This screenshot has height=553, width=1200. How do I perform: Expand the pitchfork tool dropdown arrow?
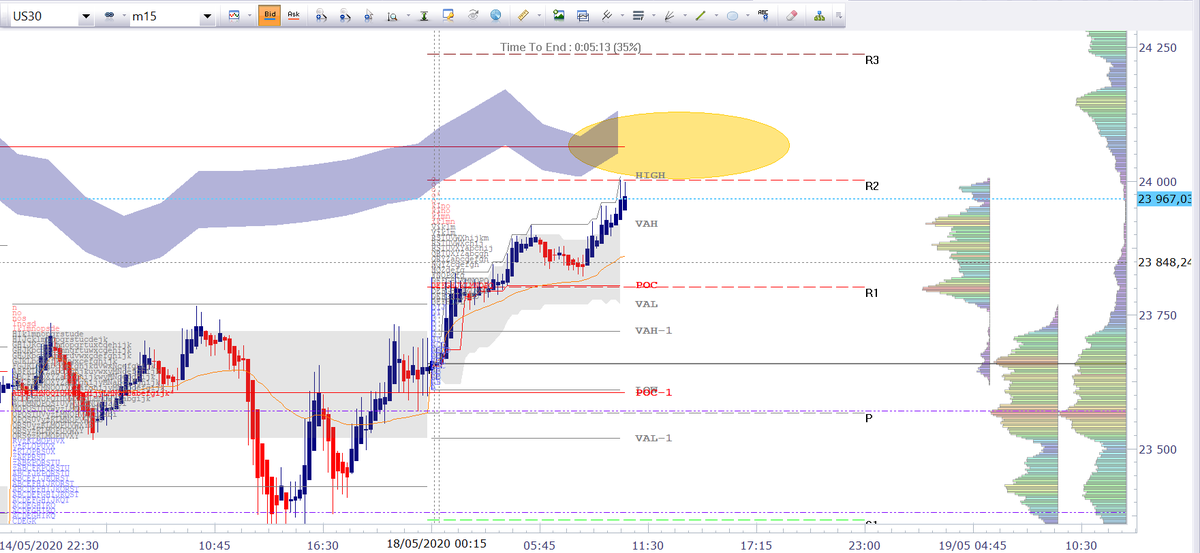622,16
